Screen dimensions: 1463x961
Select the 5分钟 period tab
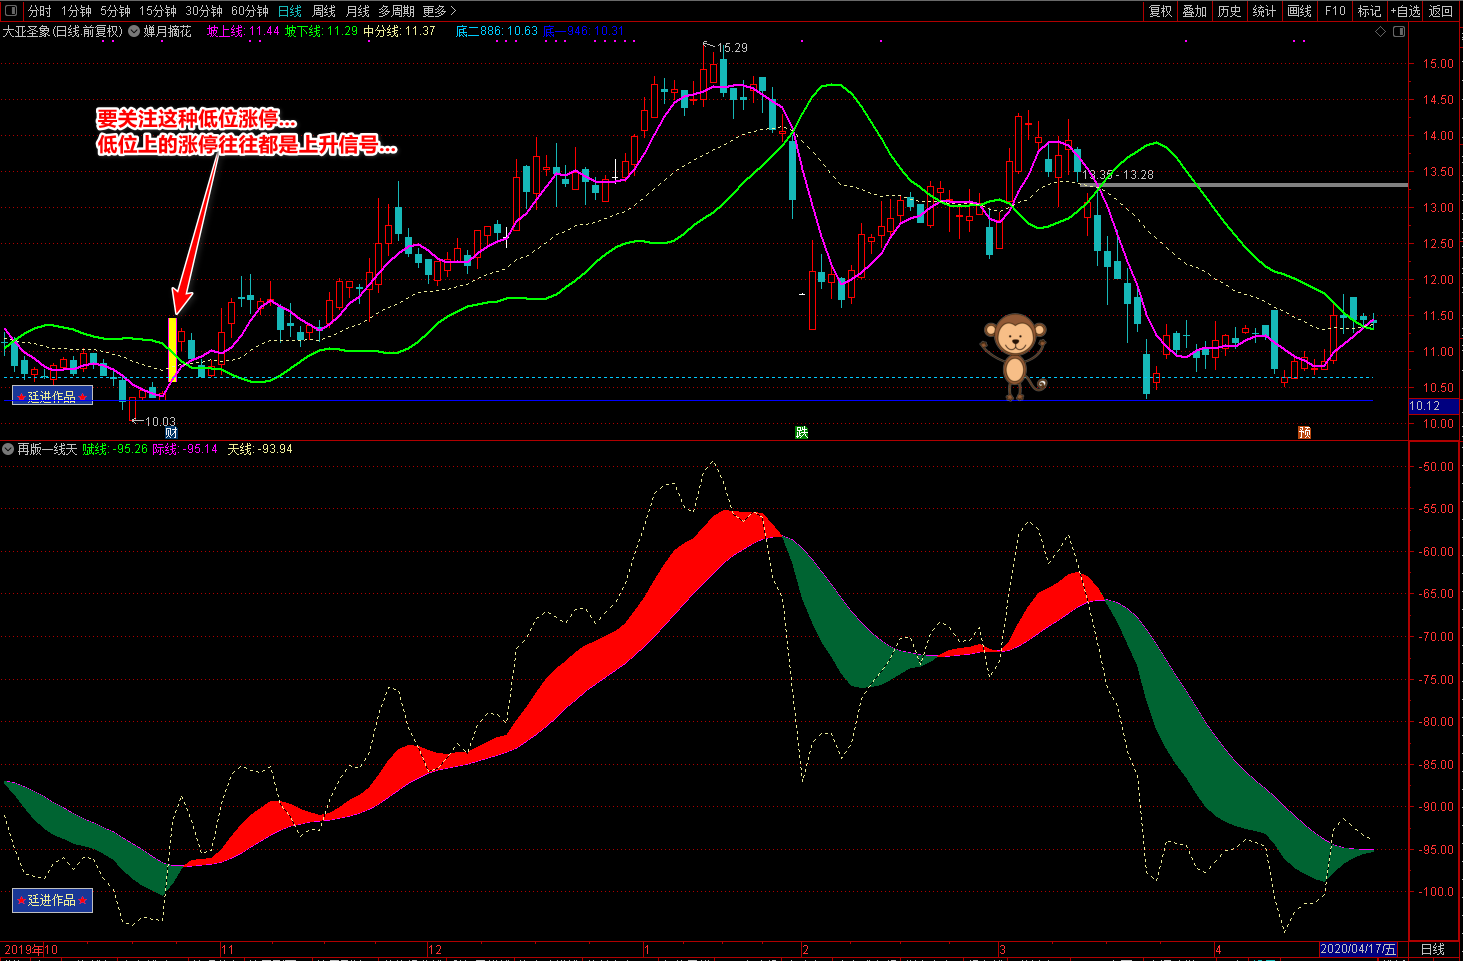tap(115, 11)
